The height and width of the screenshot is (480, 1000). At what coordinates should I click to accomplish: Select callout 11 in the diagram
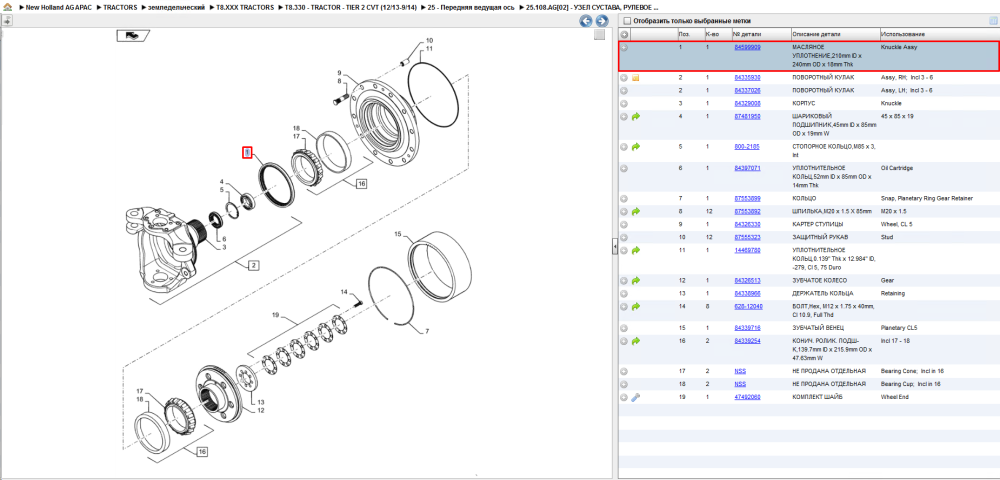coord(429,48)
